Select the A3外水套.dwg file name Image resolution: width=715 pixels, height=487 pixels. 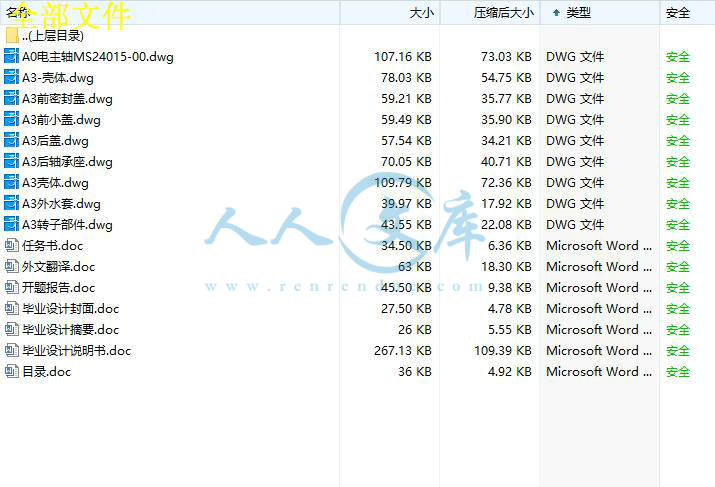61,203
